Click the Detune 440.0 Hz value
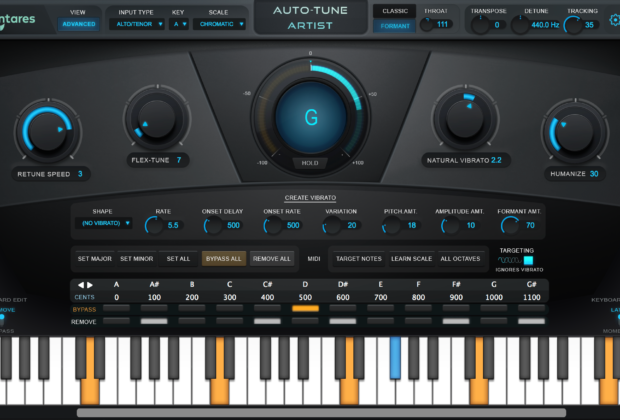Screen dimensions: 620x420 (545, 25)
